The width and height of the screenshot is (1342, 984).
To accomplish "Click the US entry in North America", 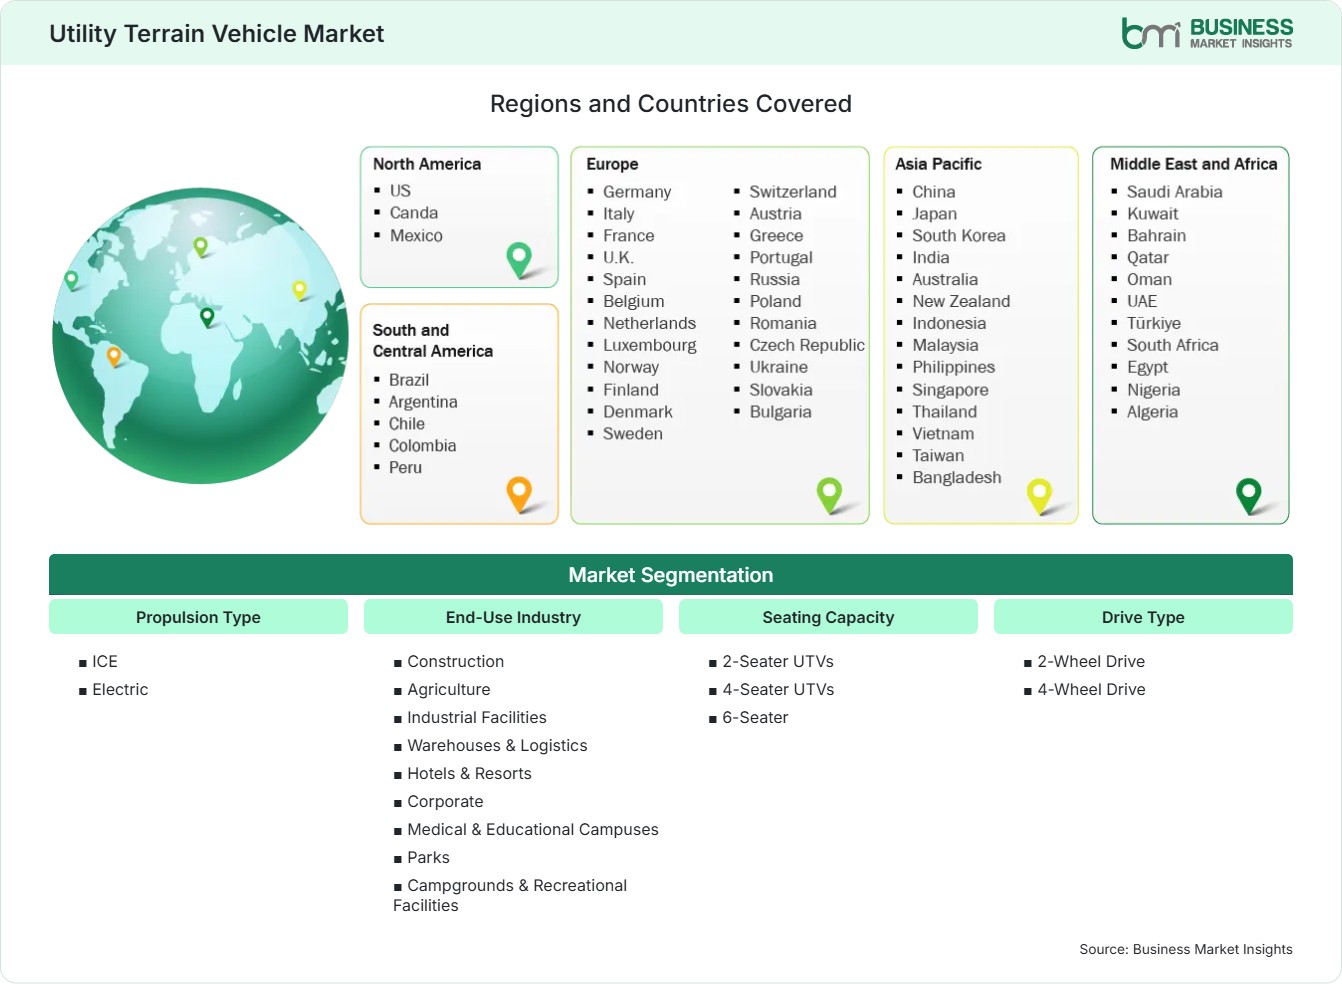I will click(x=400, y=190).
